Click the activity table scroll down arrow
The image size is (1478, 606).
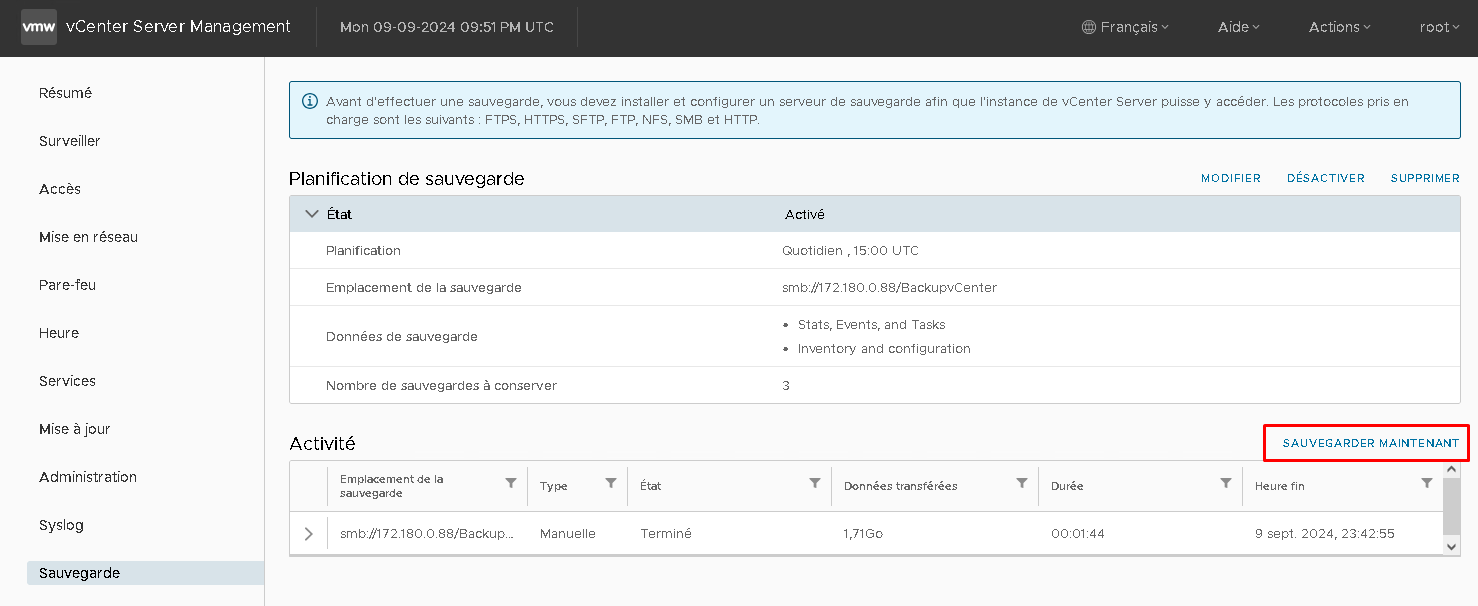(1452, 546)
